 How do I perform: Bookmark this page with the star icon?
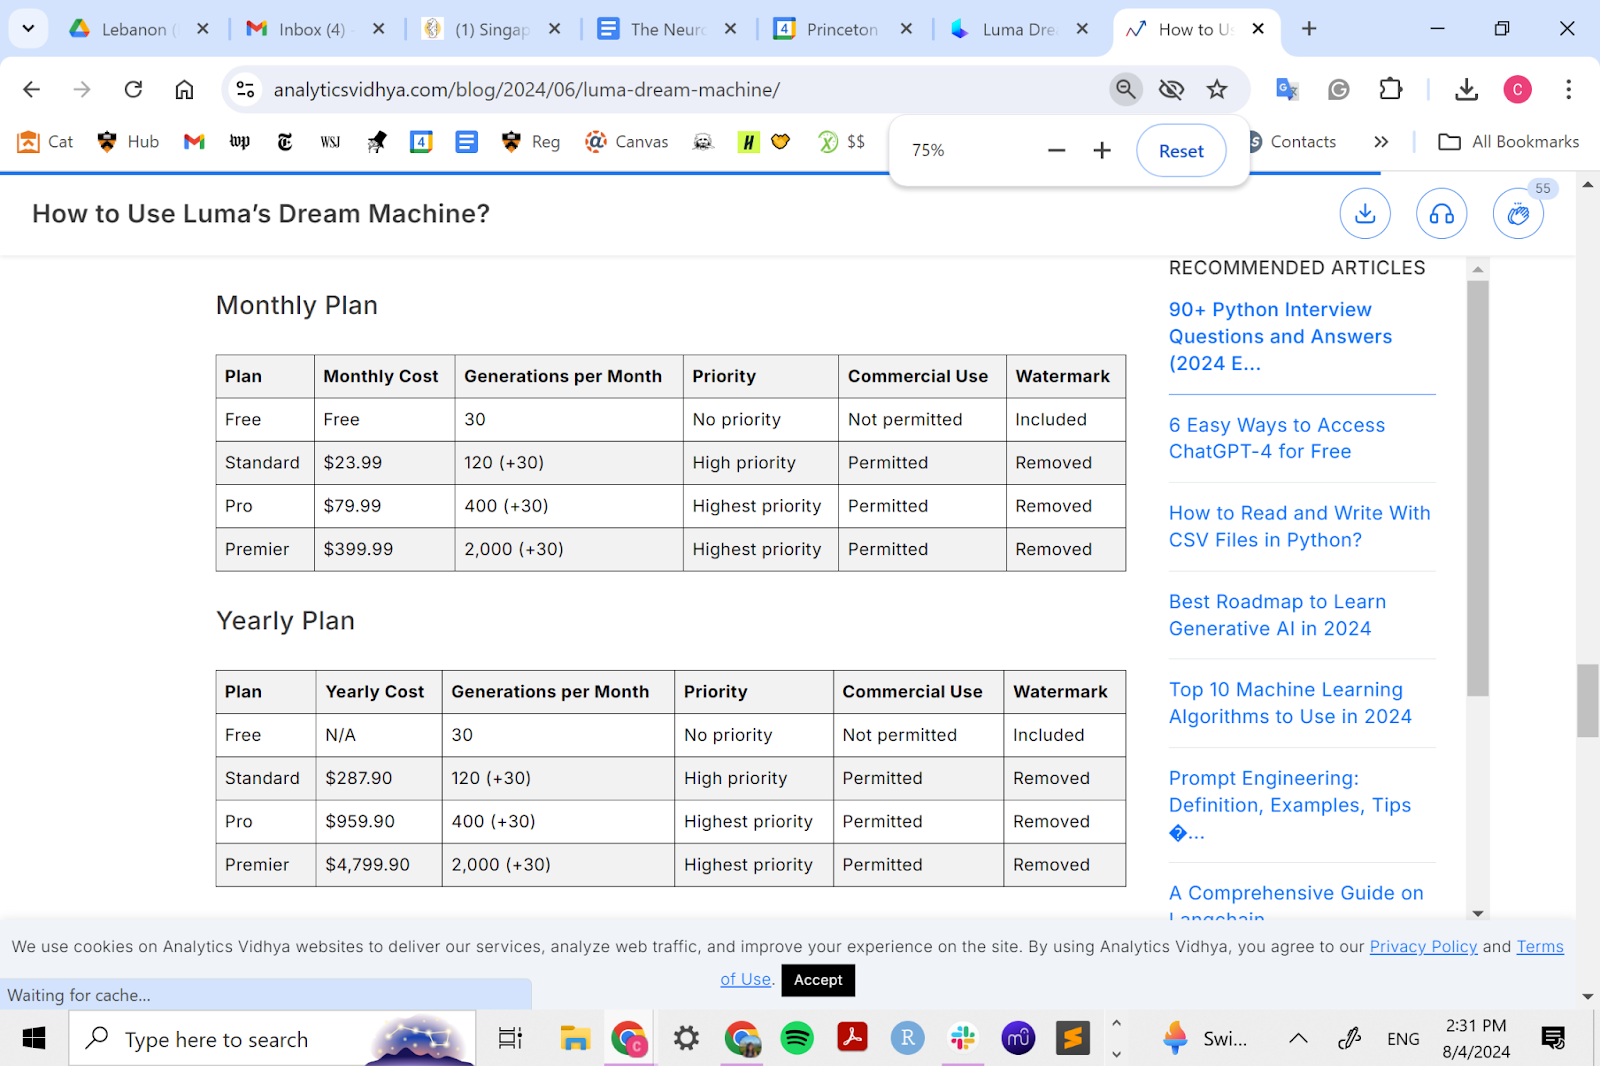tap(1217, 90)
